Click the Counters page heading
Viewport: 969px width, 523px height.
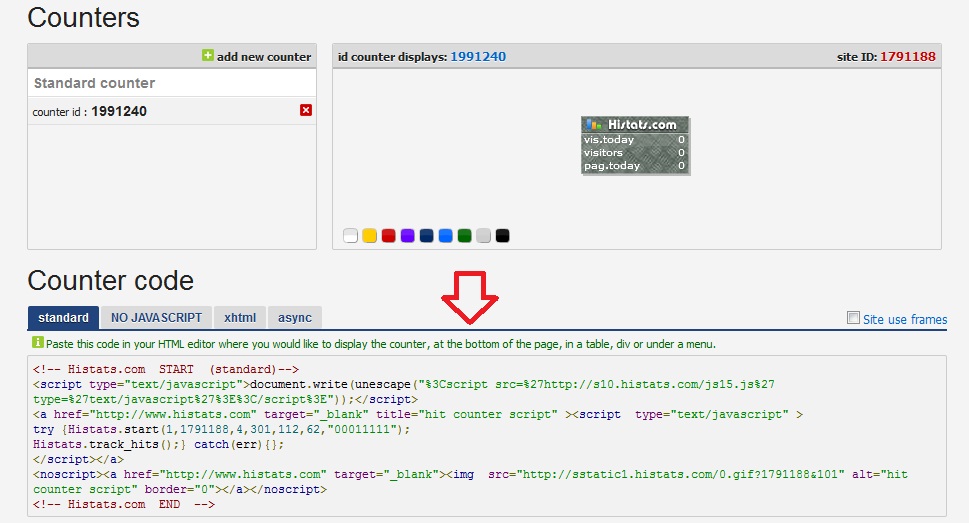click(83, 17)
